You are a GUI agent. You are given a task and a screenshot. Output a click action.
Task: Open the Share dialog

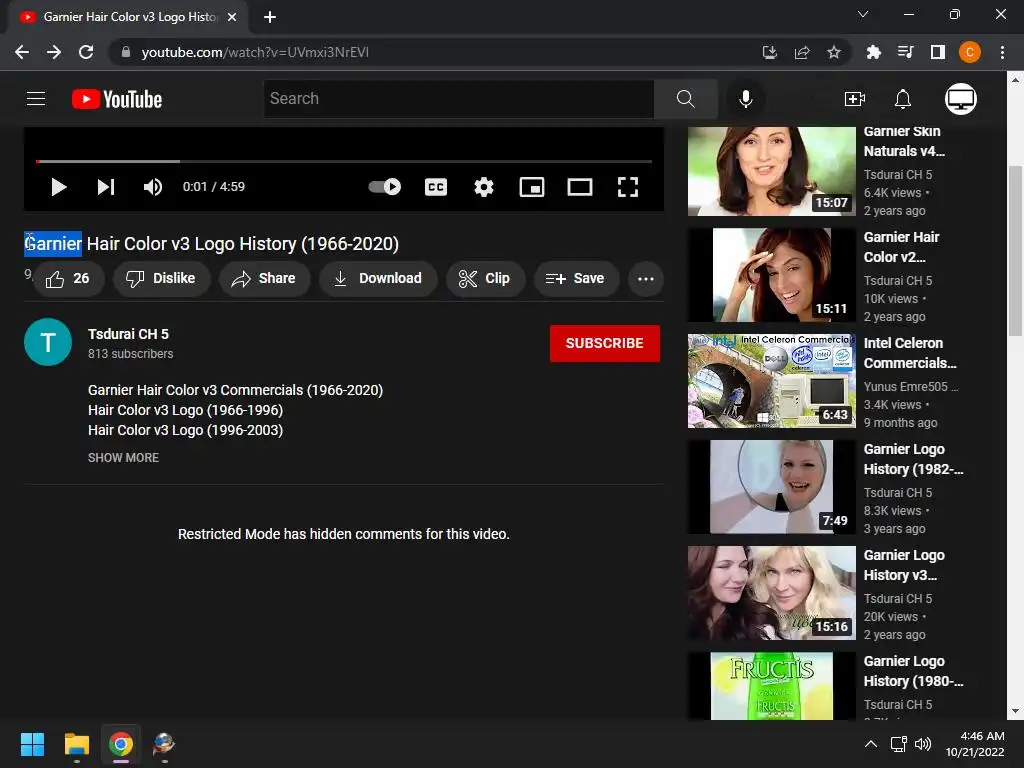pyautogui.click(x=264, y=278)
